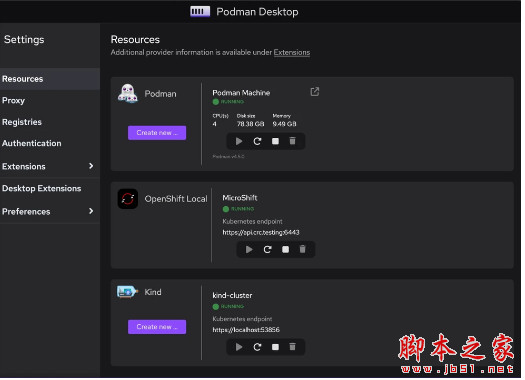The image size is (525, 380).
Task: Click the MicroShift resource name
Action: (x=241, y=199)
